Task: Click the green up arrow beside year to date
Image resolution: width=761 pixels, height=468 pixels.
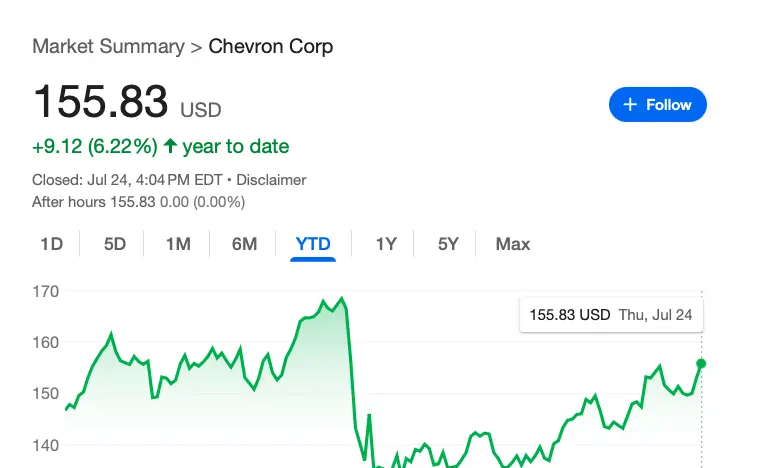Action: pos(170,147)
